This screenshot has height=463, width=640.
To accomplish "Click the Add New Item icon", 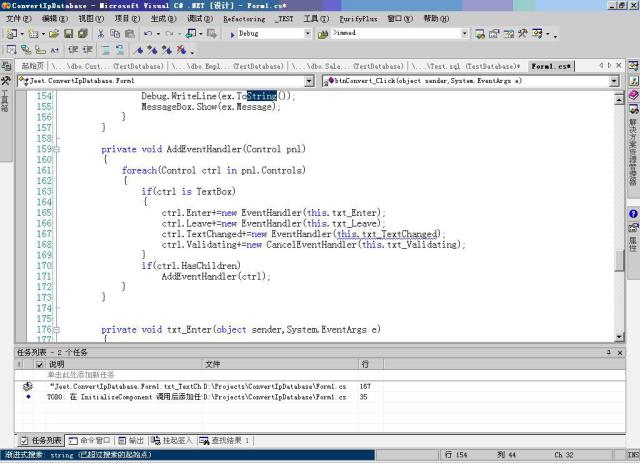I will coord(33,34).
